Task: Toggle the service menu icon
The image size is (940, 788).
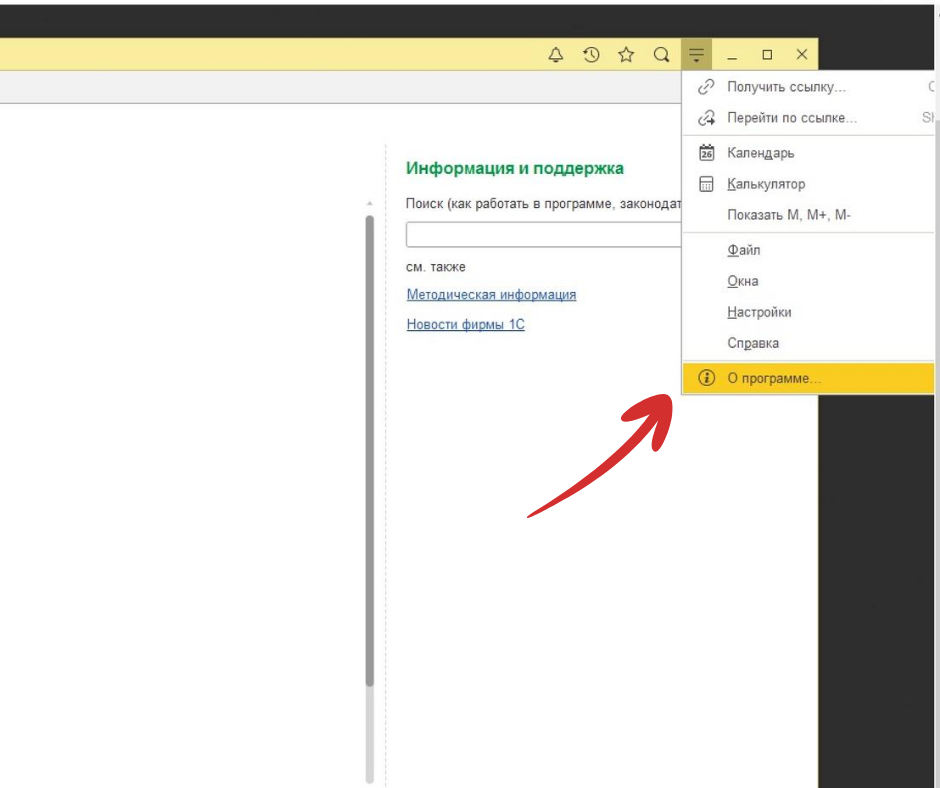Action: coord(697,55)
